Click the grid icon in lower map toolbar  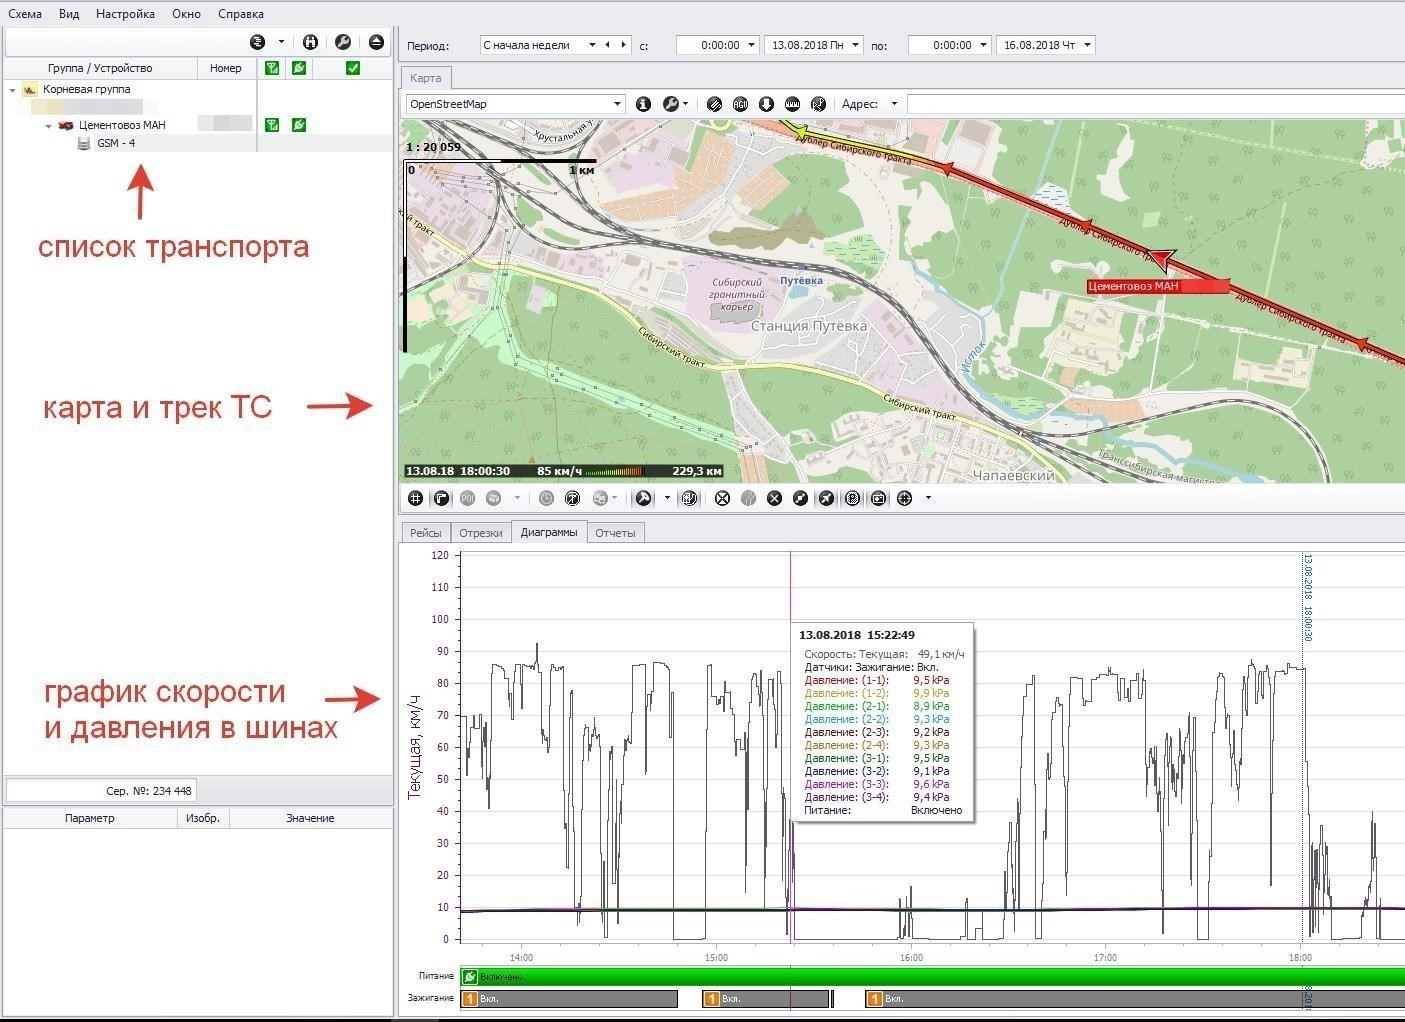click(415, 498)
